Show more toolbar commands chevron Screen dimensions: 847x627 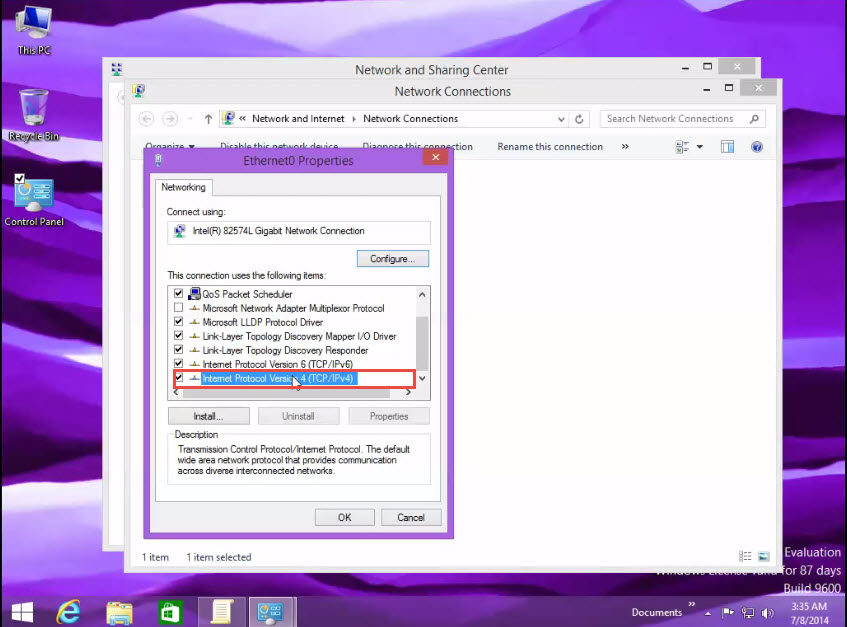(625, 146)
